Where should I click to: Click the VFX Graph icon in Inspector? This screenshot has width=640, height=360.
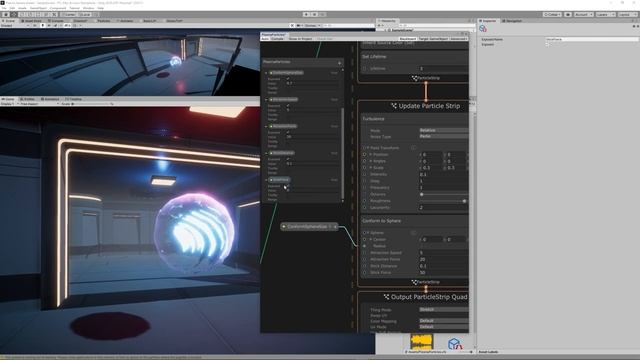483,29
